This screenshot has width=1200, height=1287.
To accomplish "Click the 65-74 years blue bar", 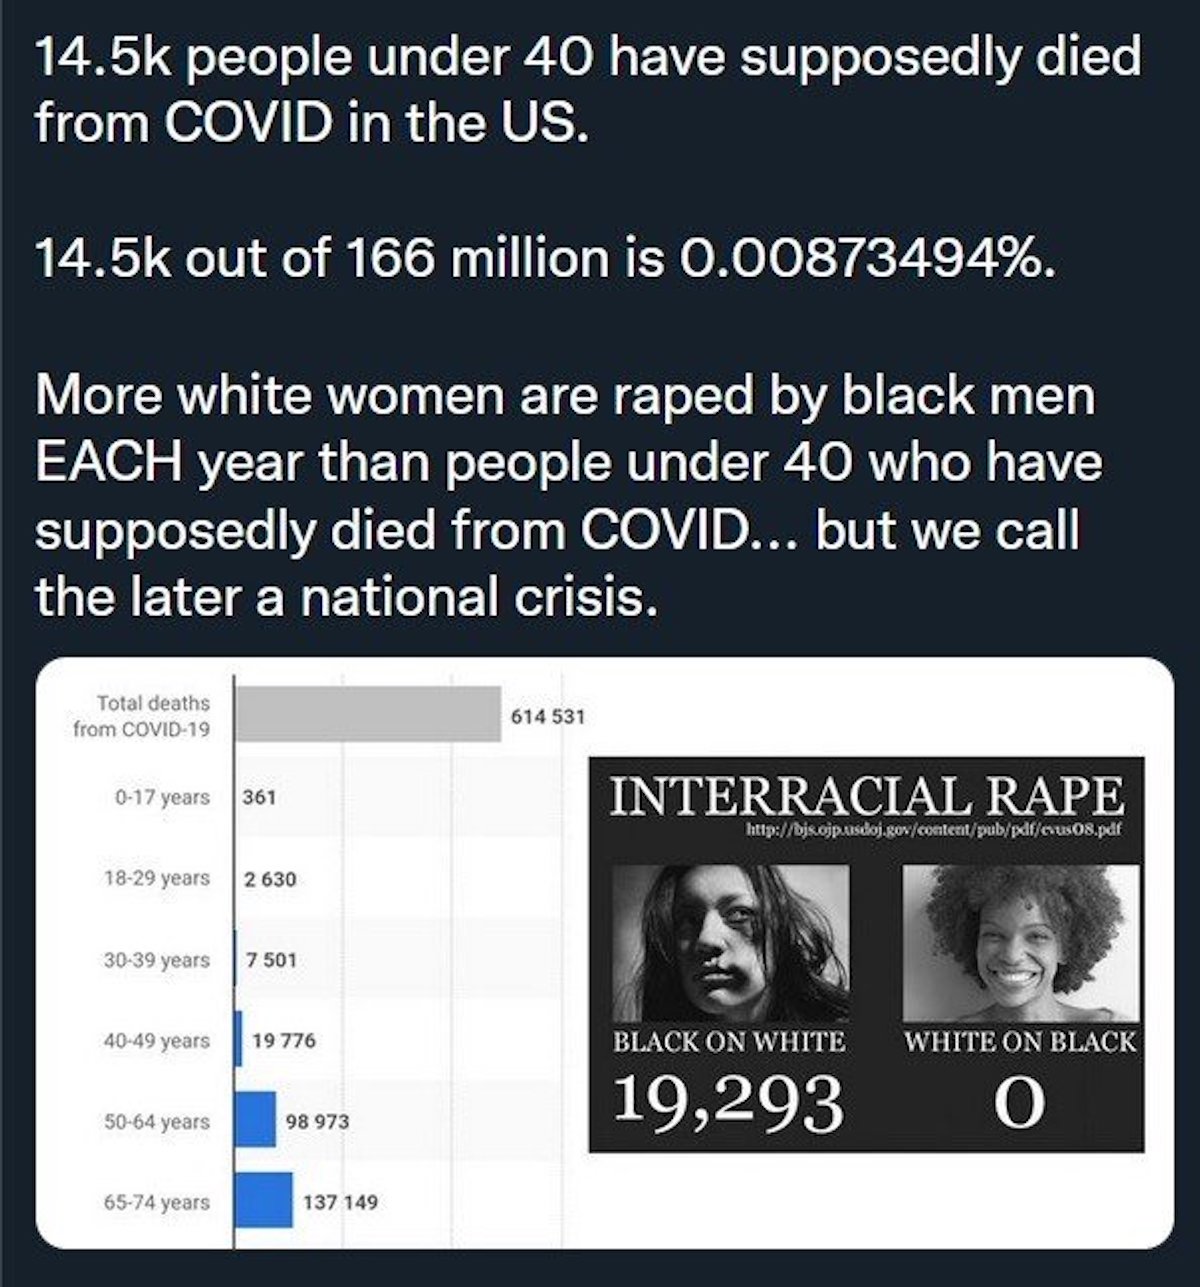I will click(264, 1200).
